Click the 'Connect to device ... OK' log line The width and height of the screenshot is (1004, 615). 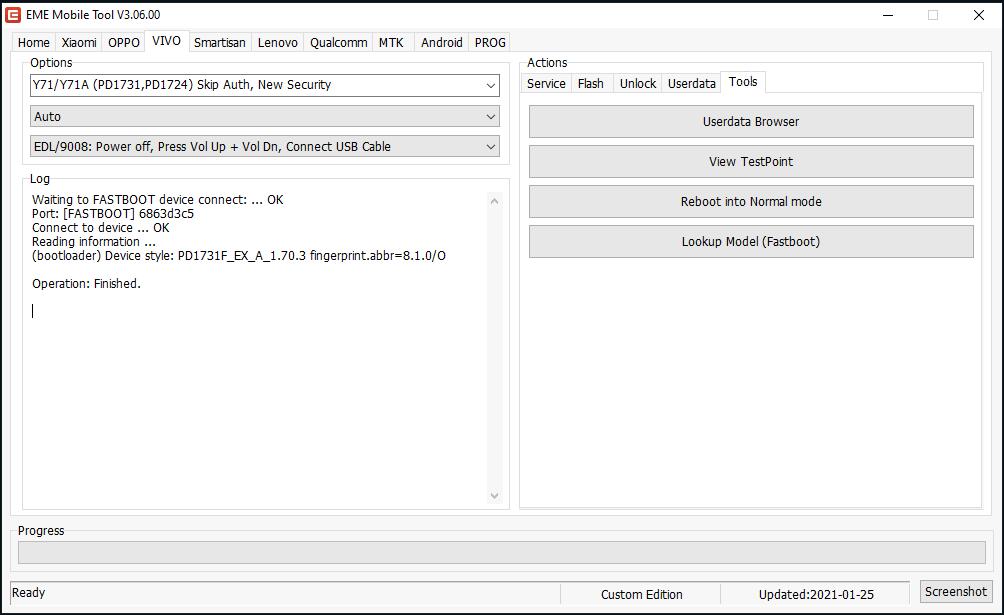coord(101,228)
